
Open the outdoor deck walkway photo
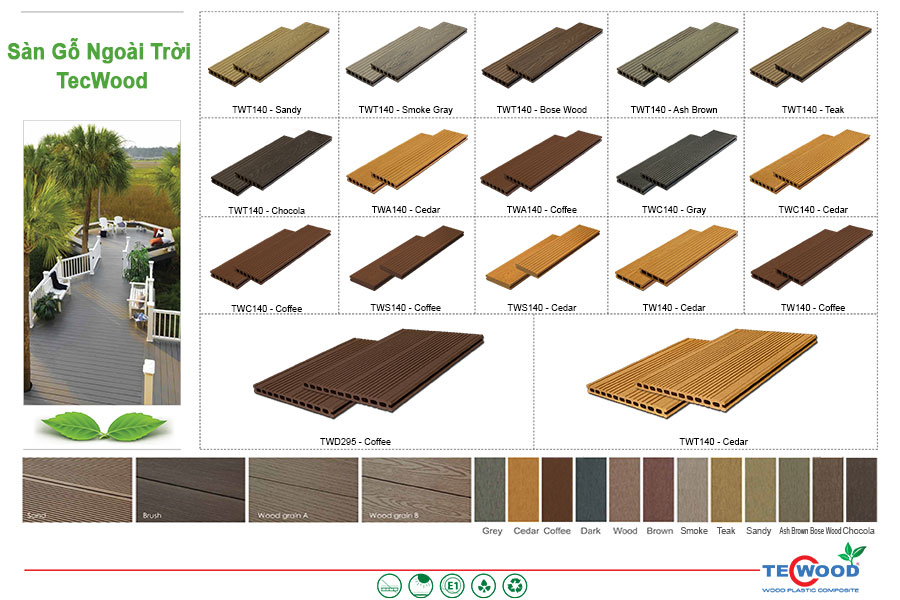tap(102, 262)
